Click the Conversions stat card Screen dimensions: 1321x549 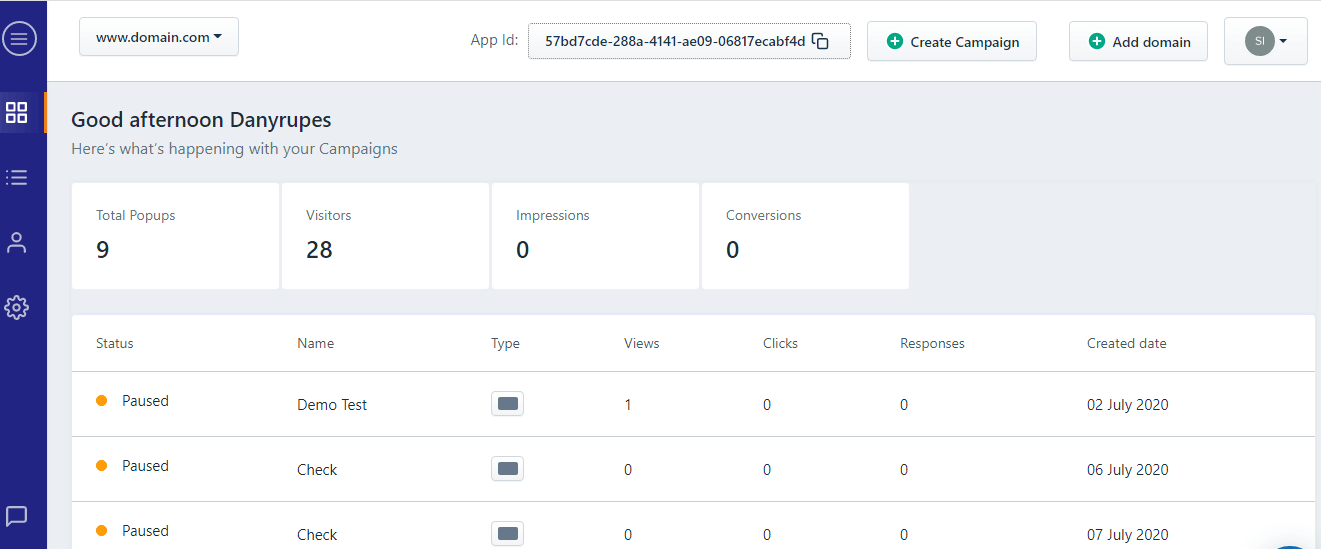pyautogui.click(x=805, y=236)
